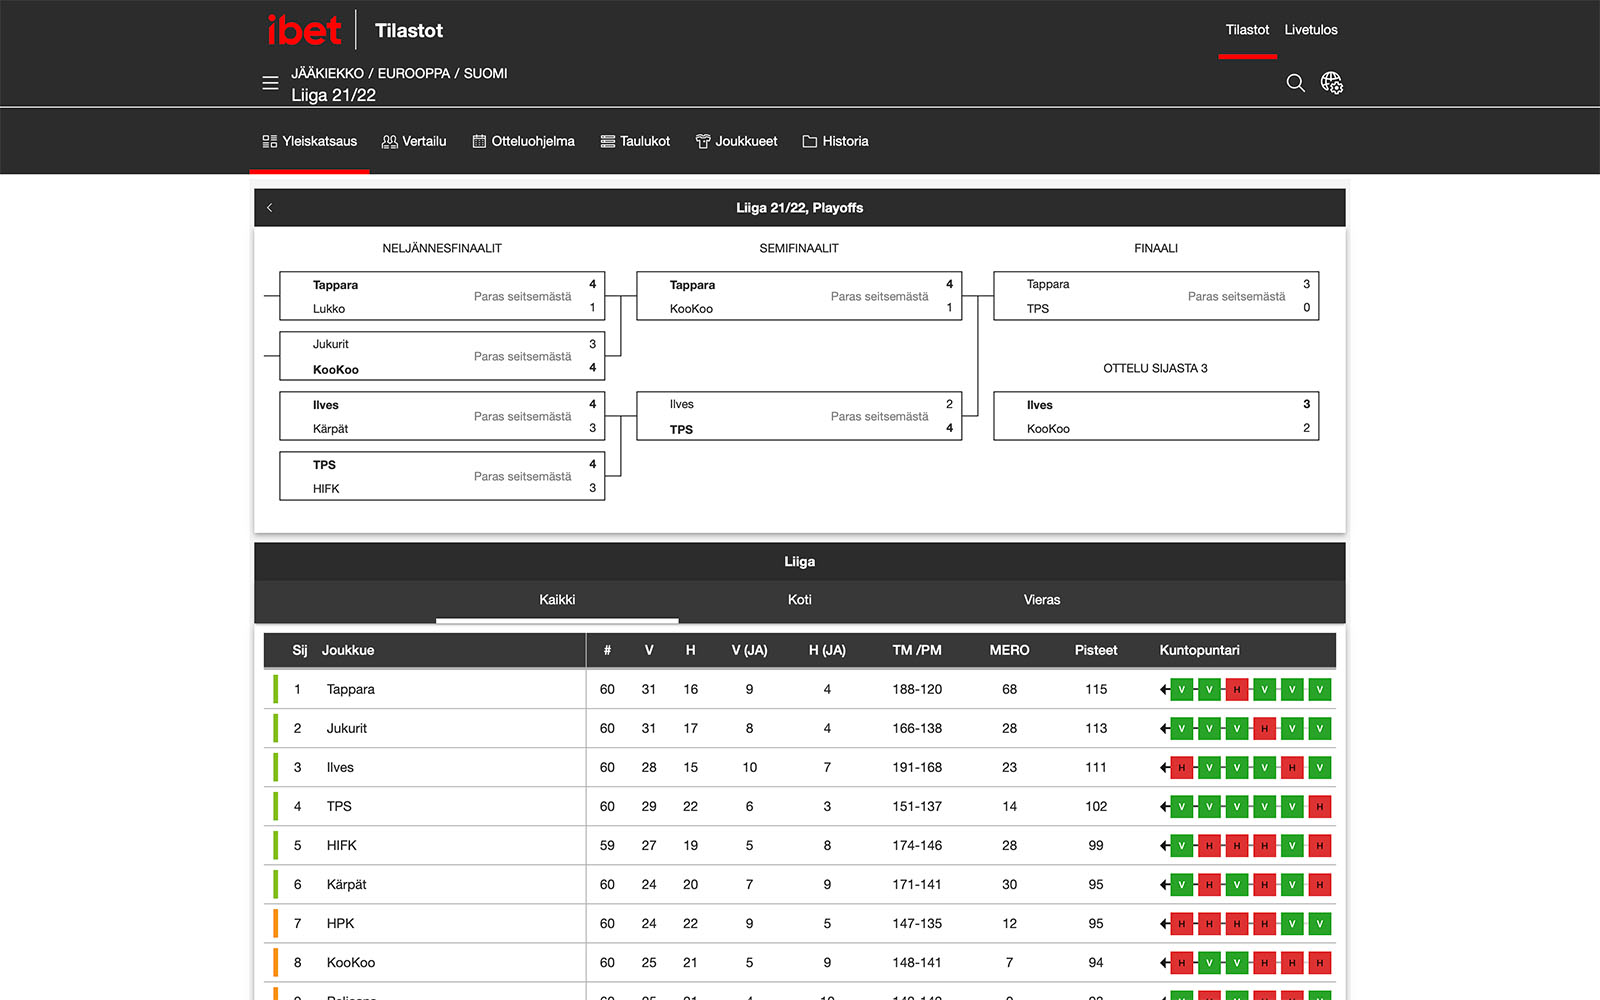Sort table by Pisteet column header
Screen dimensions: 1600x1000
(x=1096, y=650)
